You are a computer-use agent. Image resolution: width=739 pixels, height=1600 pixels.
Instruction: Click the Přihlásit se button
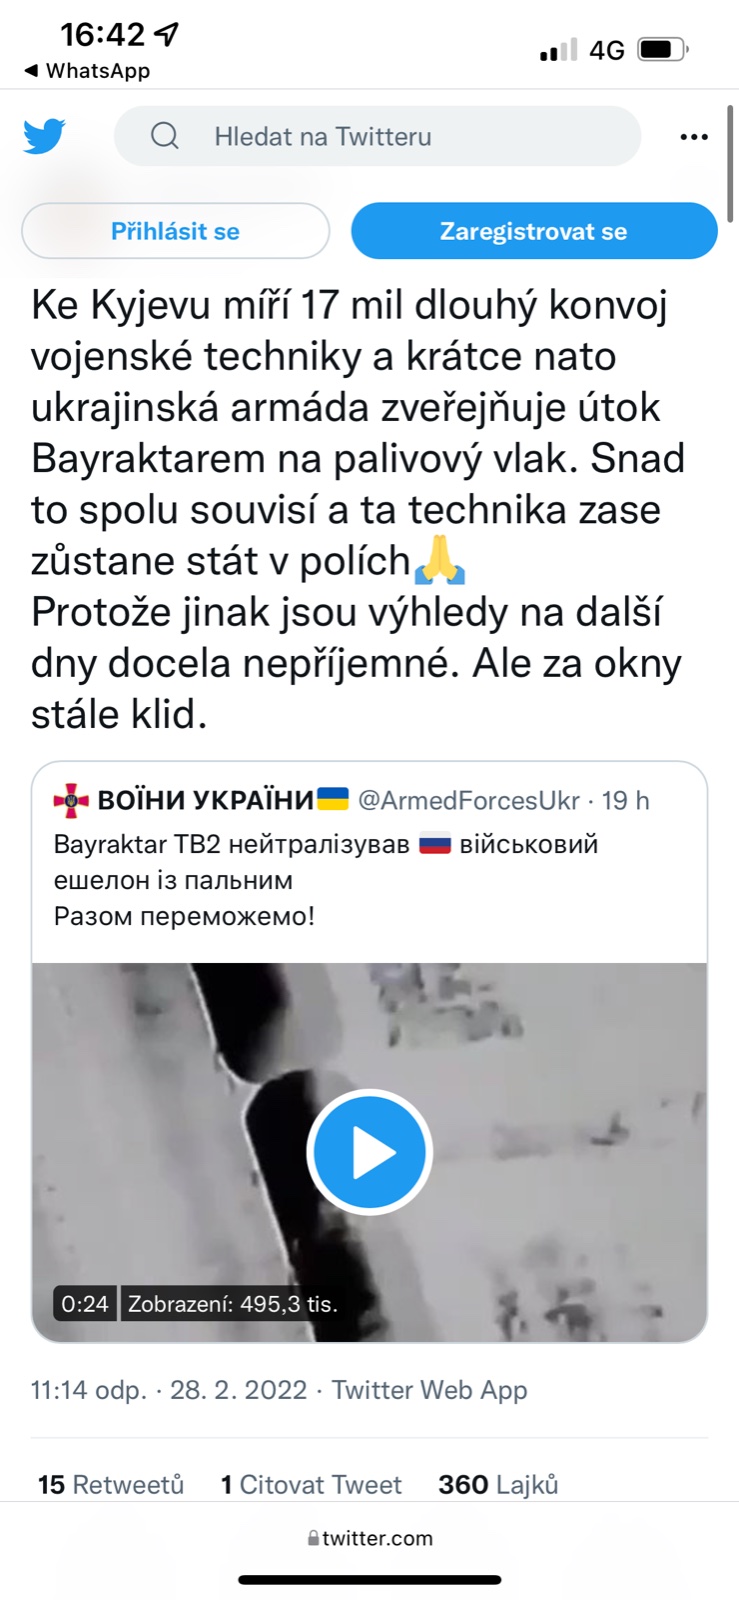click(x=175, y=231)
